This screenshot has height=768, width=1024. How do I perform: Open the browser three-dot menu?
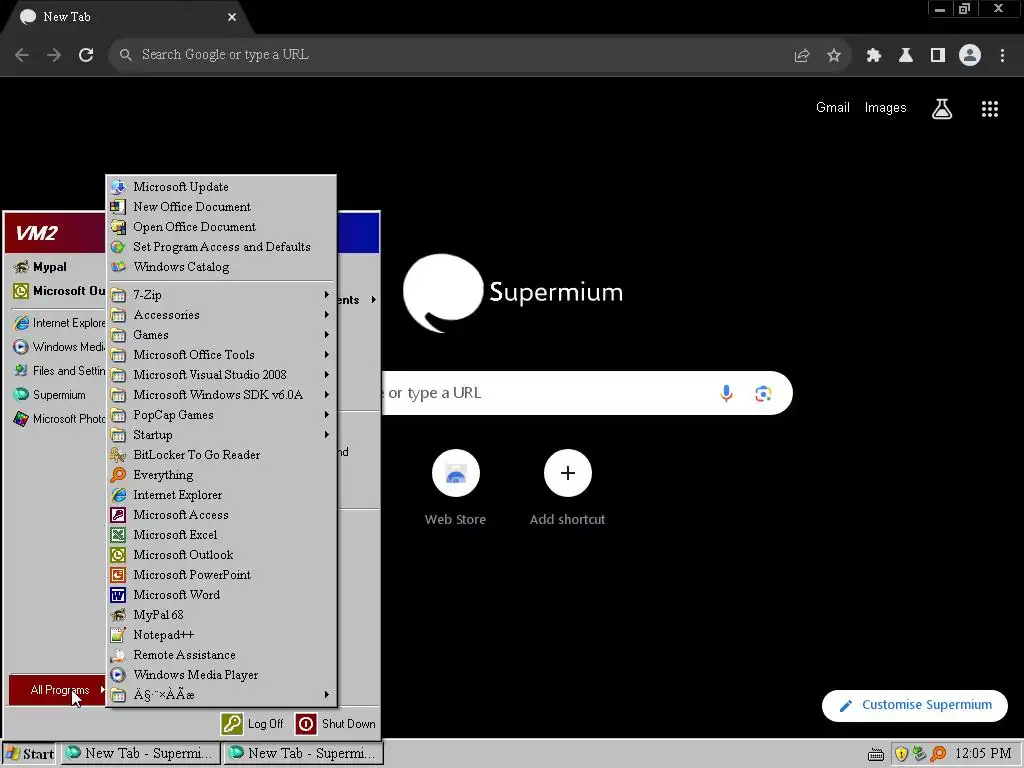point(1002,56)
